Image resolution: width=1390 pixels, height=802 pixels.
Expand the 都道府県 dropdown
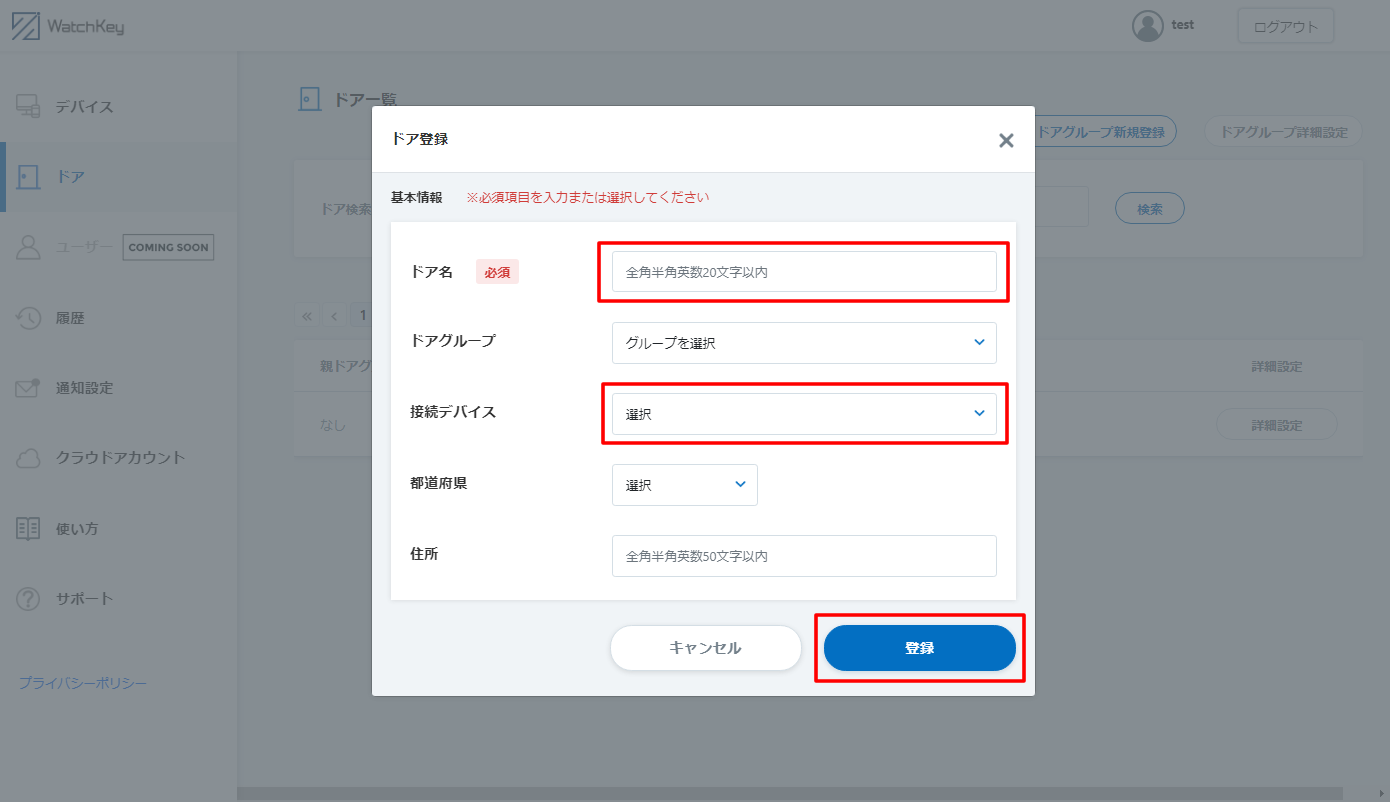685,485
